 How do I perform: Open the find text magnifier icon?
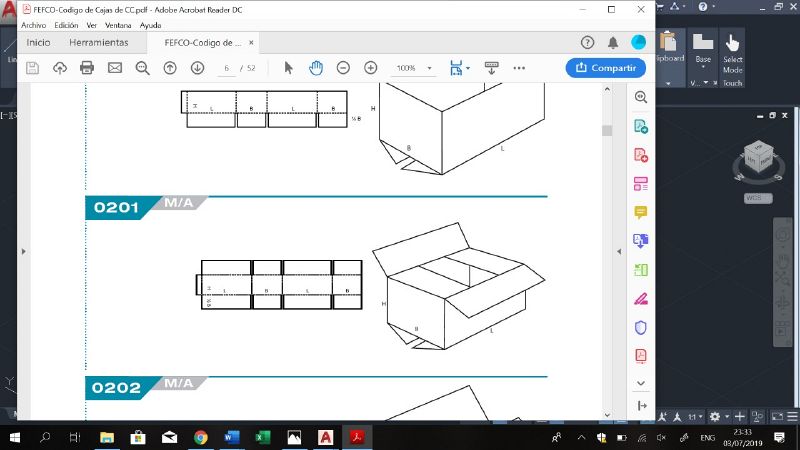point(142,68)
